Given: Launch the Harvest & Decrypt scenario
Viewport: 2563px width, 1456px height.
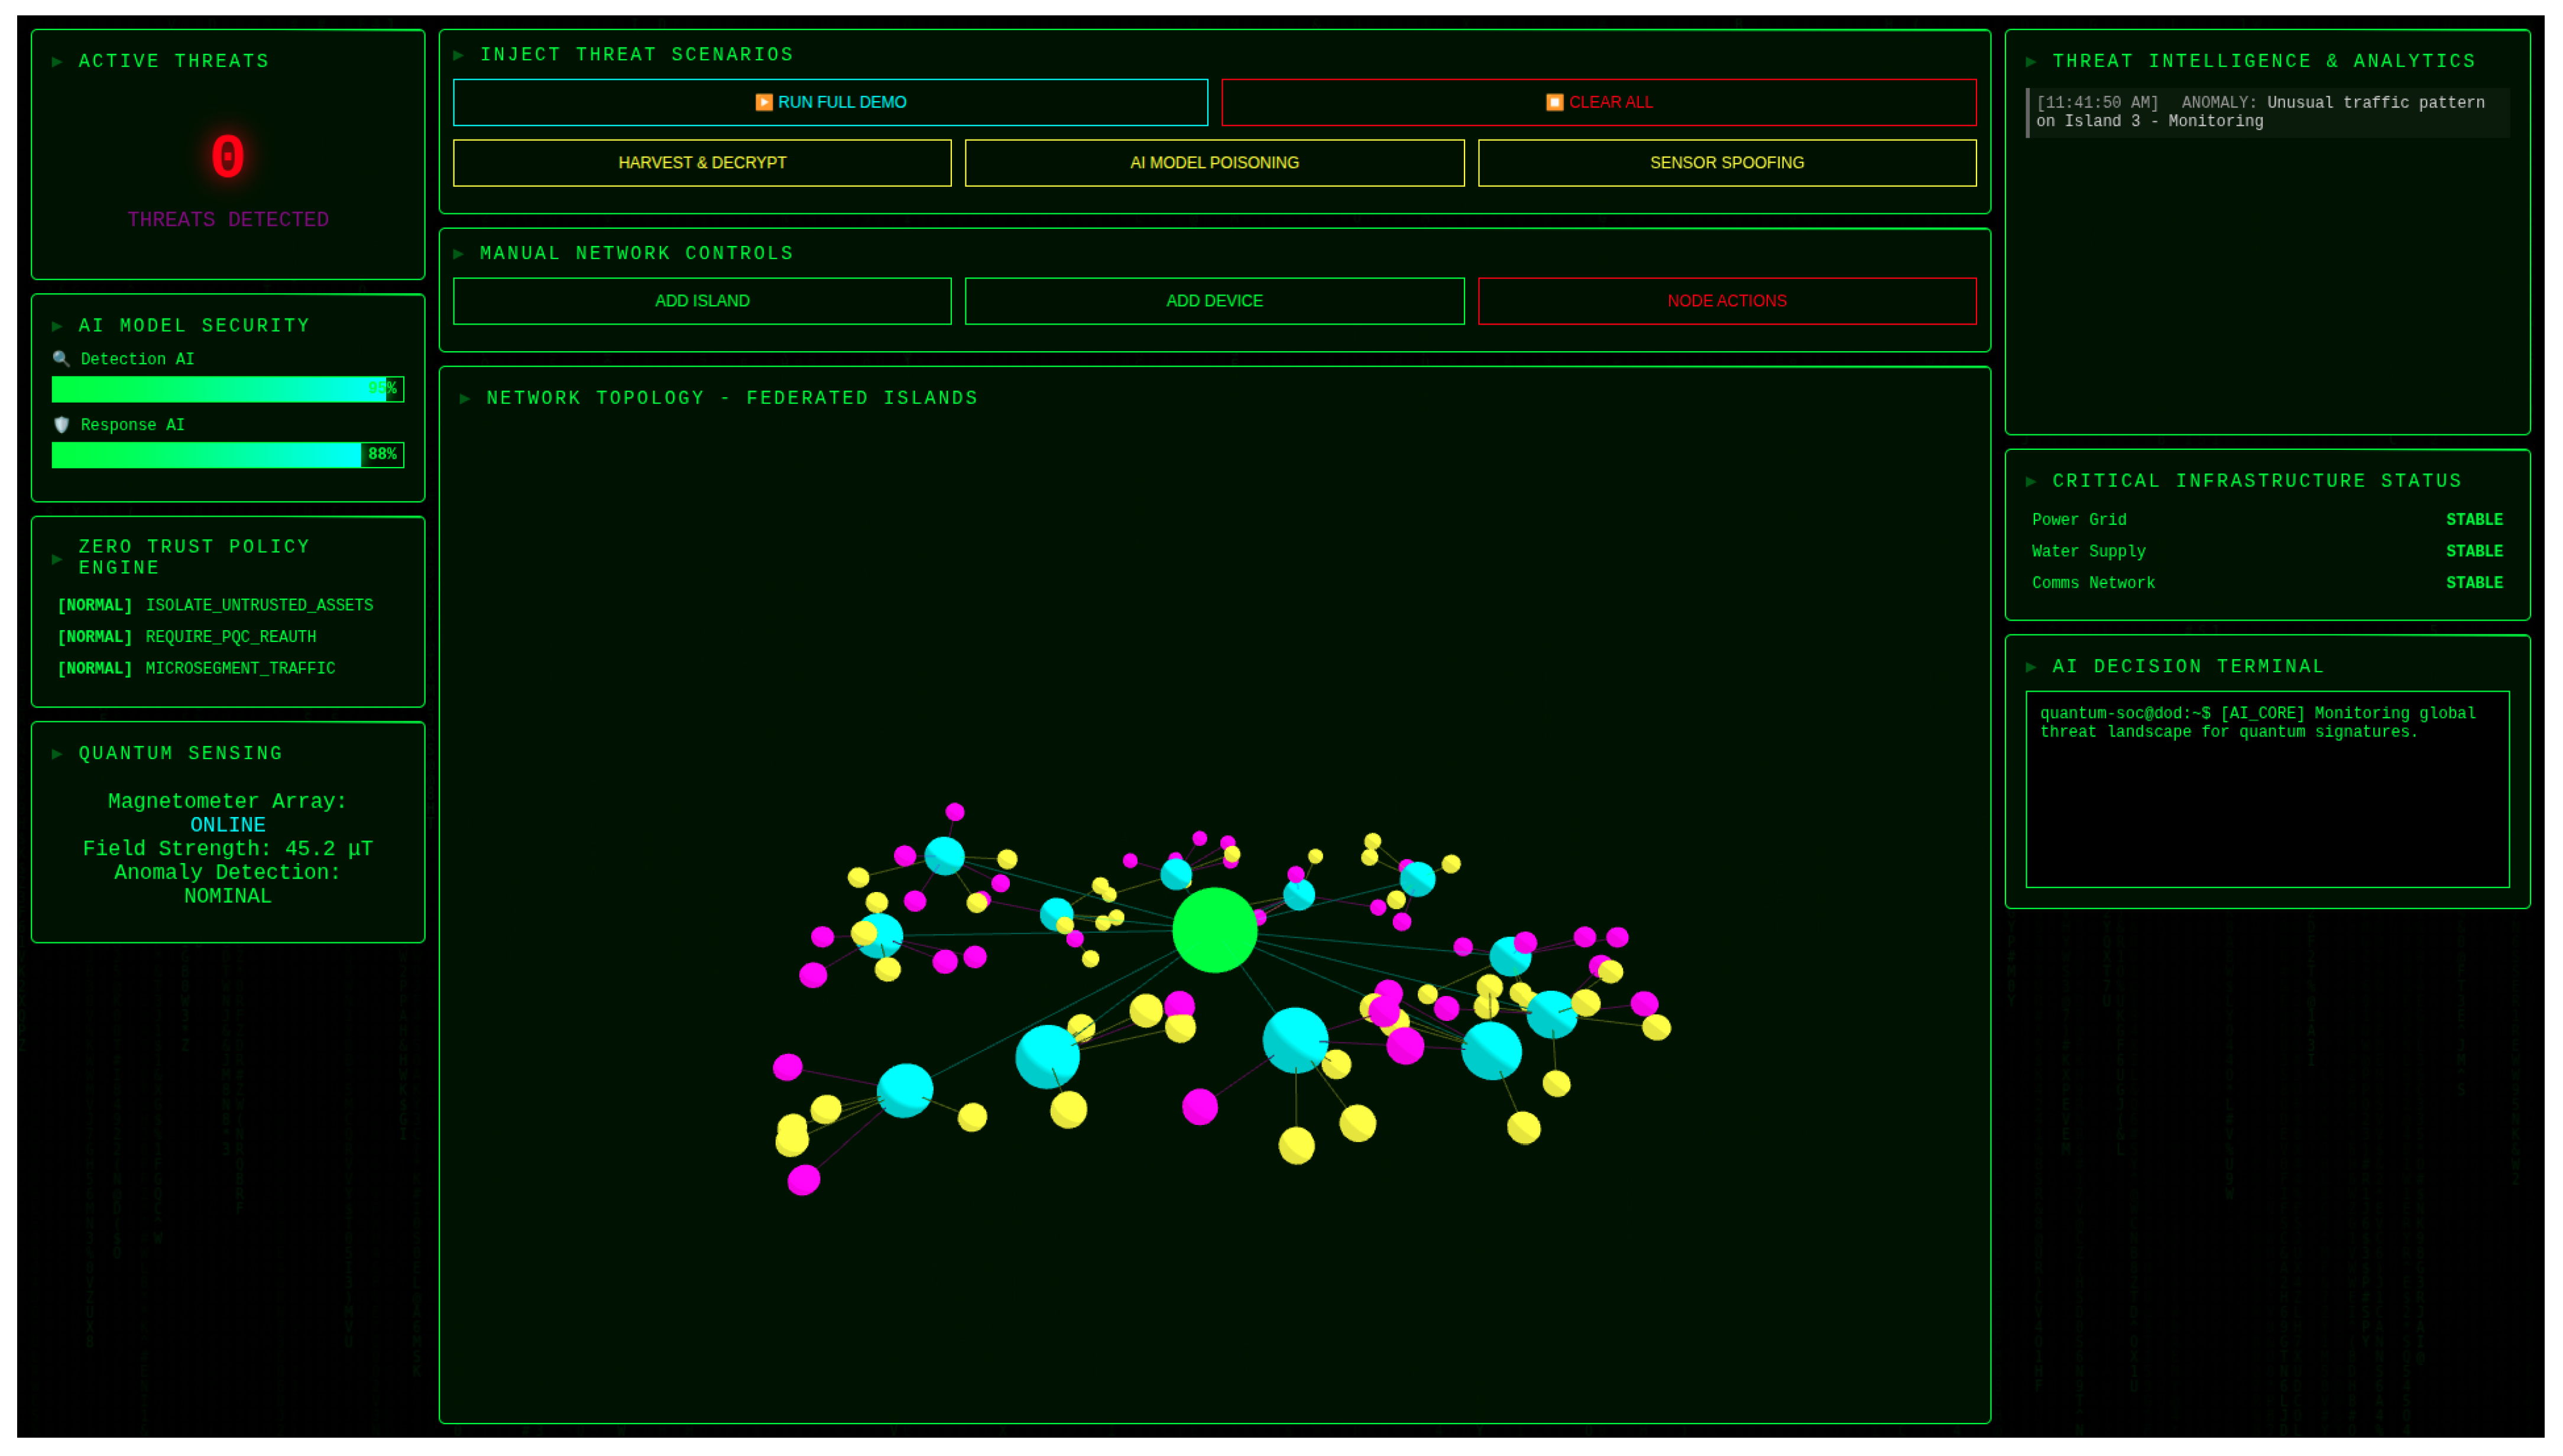Looking at the screenshot, I should click(x=702, y=162).
